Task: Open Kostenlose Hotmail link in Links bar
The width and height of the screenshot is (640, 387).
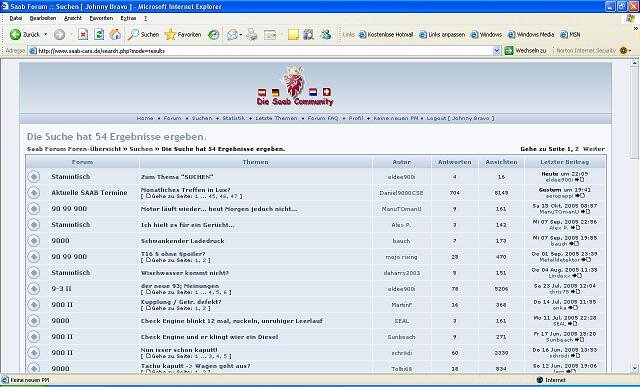Action: tap(386, 35)
